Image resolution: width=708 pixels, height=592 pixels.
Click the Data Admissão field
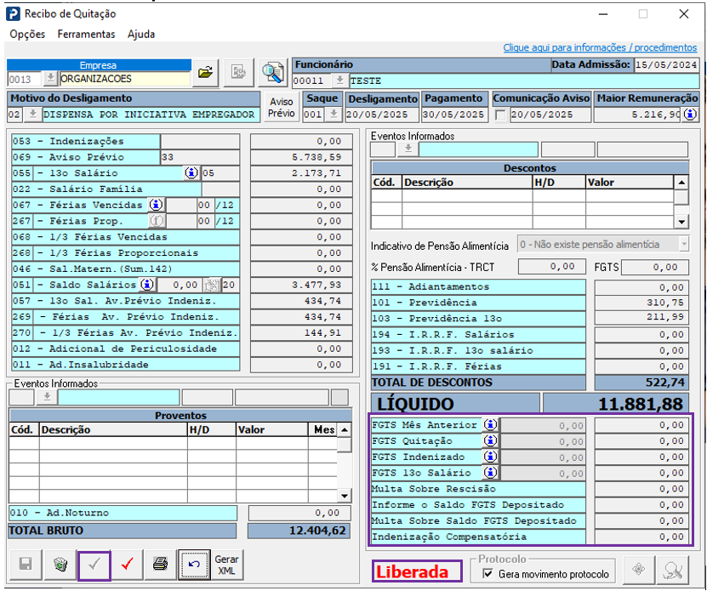point(666,65)
